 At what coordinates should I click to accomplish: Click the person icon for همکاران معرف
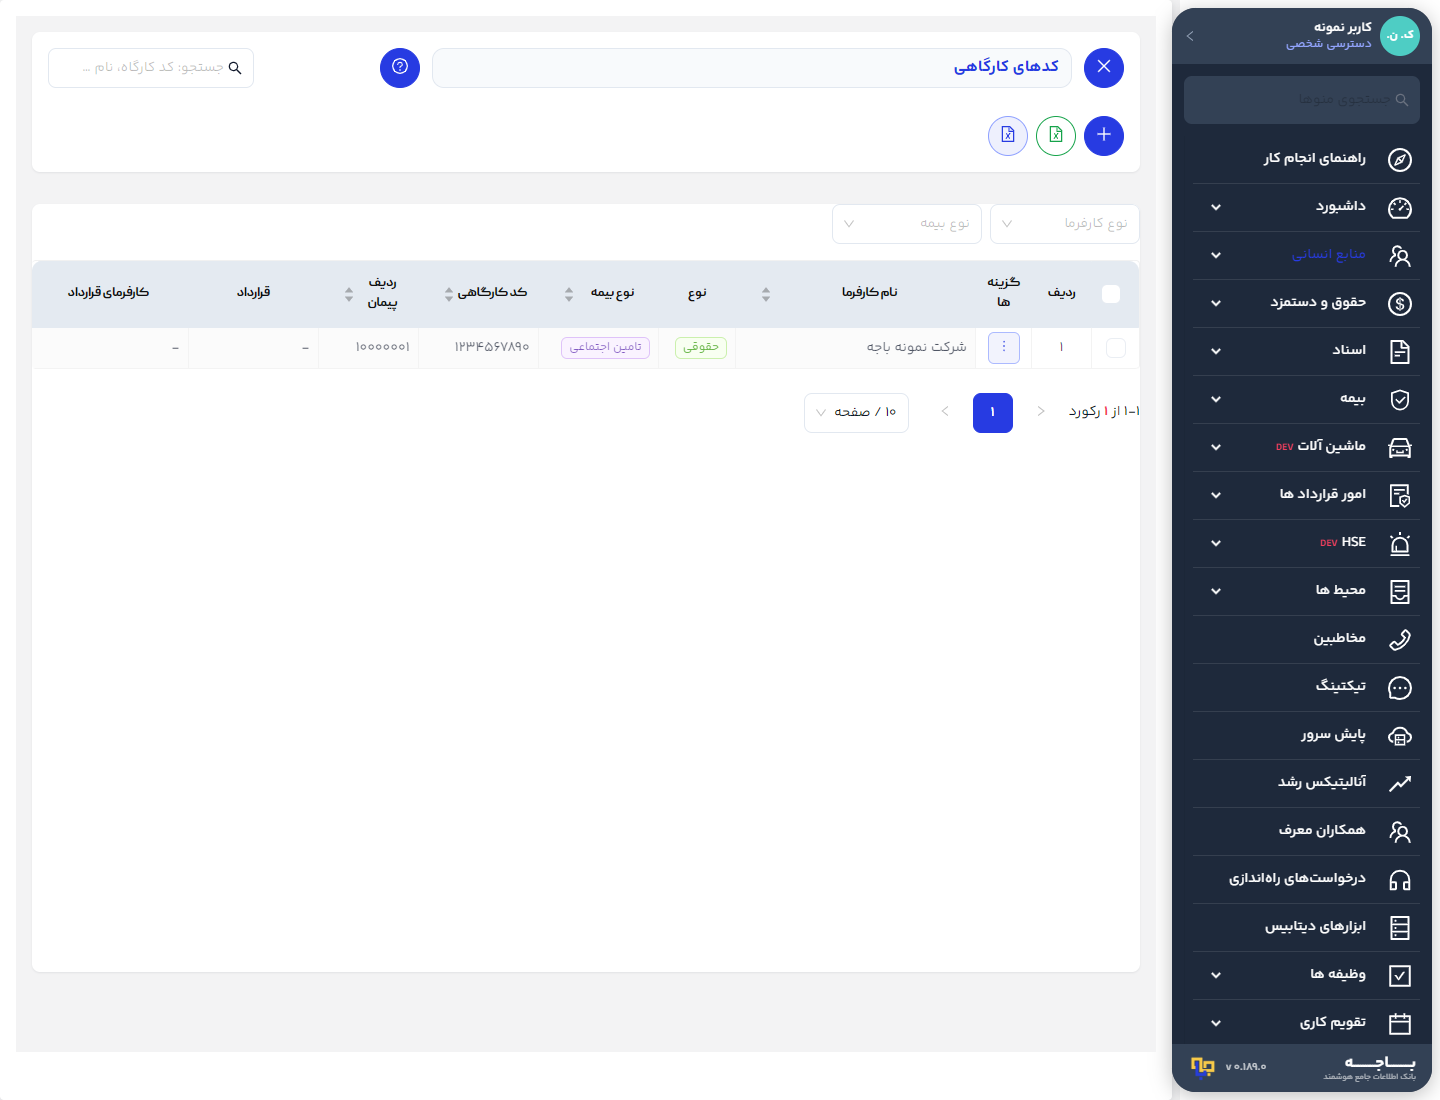click(x=1400, y=831)
